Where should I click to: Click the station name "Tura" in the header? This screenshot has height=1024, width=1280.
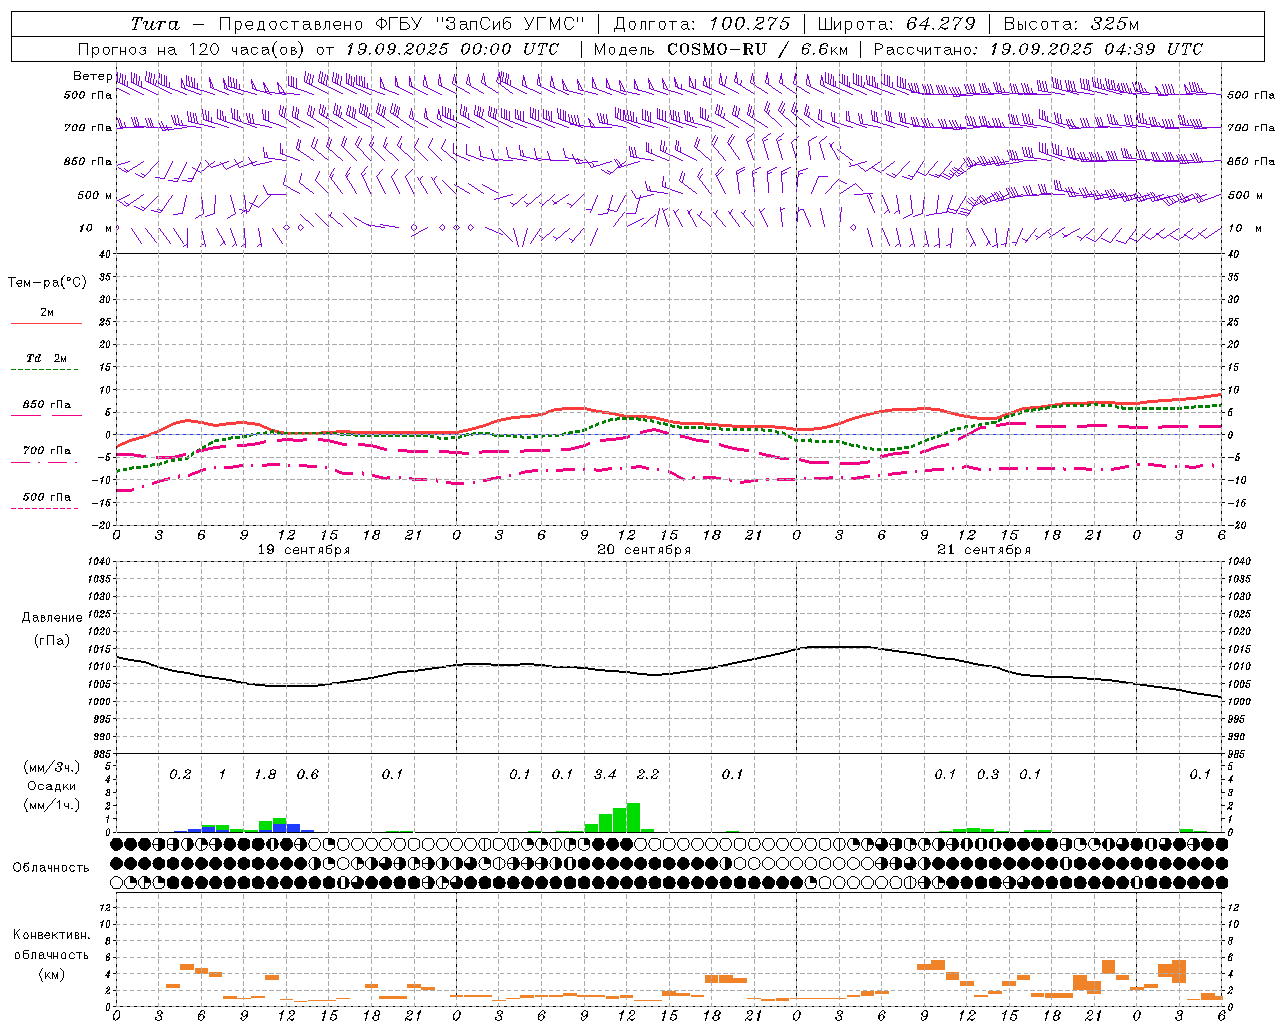(x=155, y=24)
